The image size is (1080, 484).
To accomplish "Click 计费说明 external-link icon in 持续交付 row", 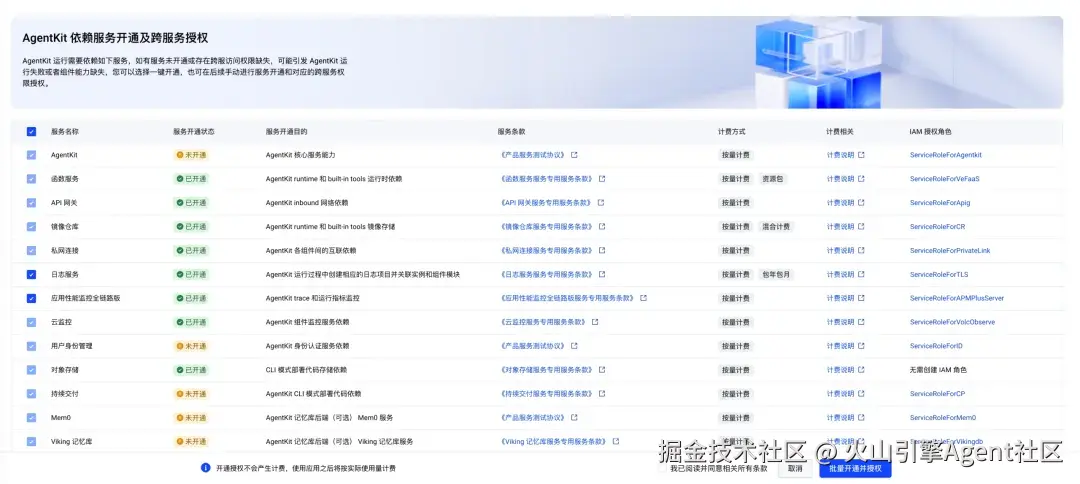I will [x=861, y=394].
